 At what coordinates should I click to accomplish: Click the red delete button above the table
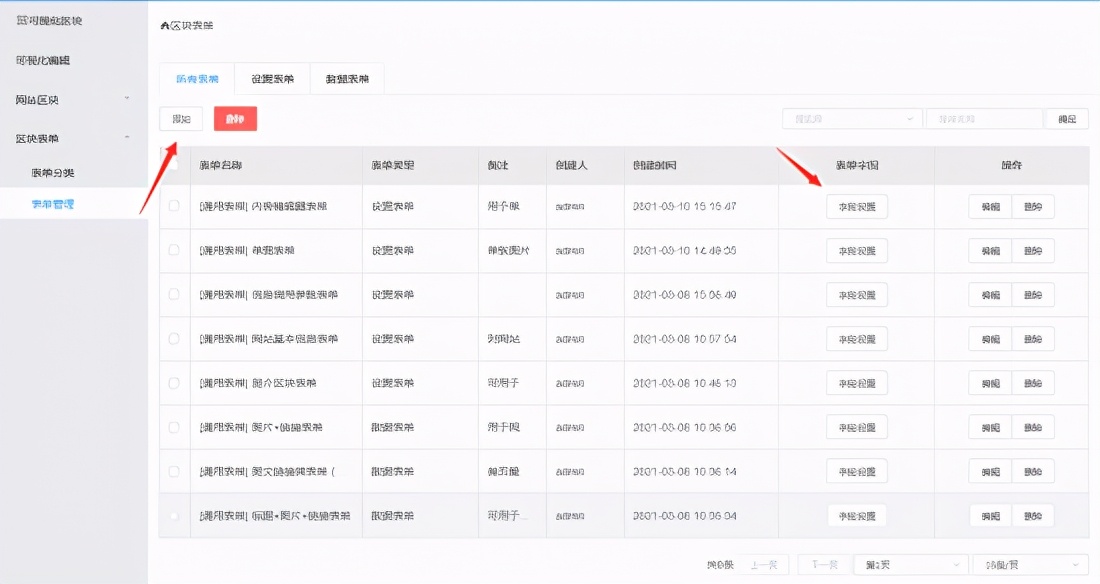[x=236, y=118]
